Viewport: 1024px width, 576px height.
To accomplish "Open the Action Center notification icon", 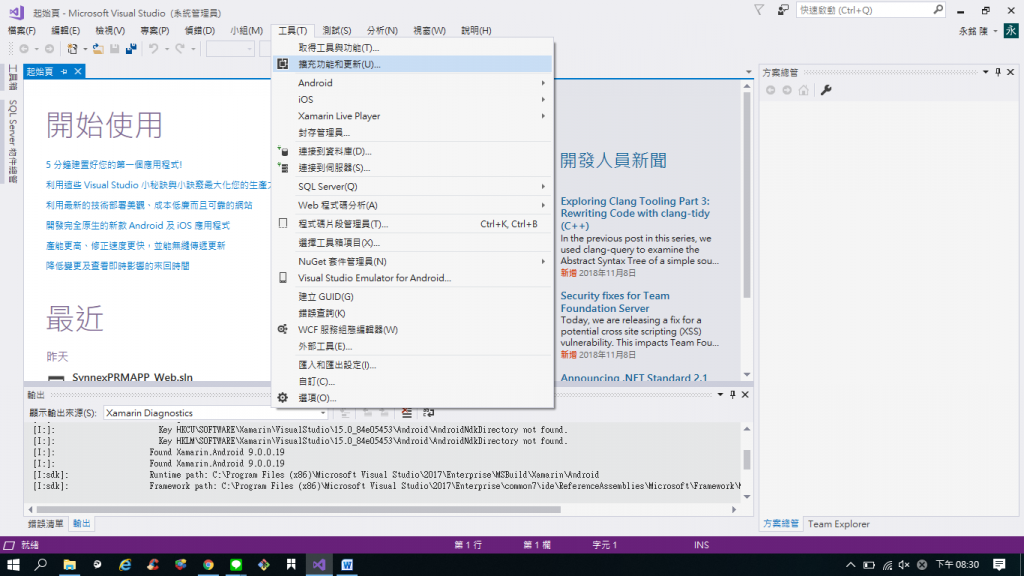I will click(x=999, y=564).
